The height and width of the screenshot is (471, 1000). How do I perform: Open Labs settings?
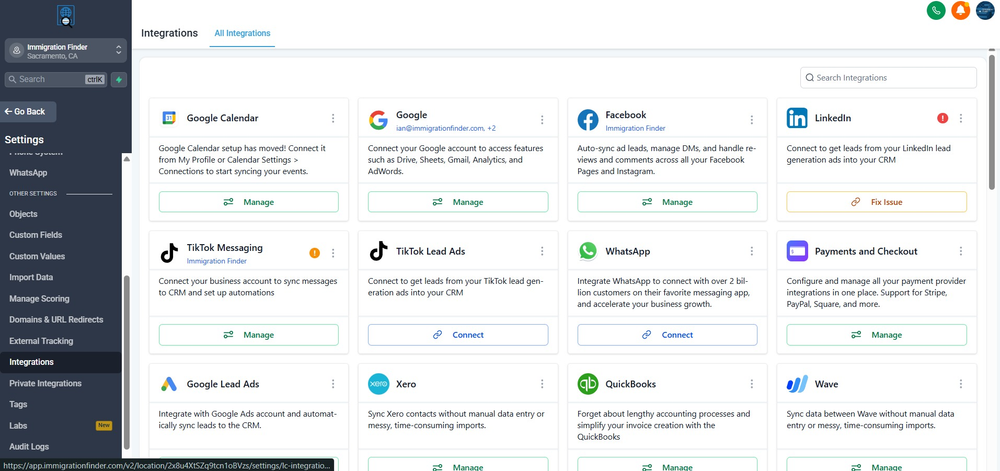[x=18, y=426]
